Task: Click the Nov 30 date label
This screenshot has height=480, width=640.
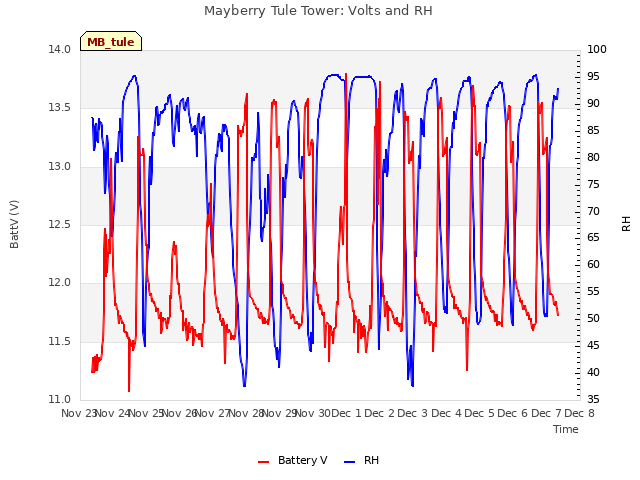Action: pos(312,413)
